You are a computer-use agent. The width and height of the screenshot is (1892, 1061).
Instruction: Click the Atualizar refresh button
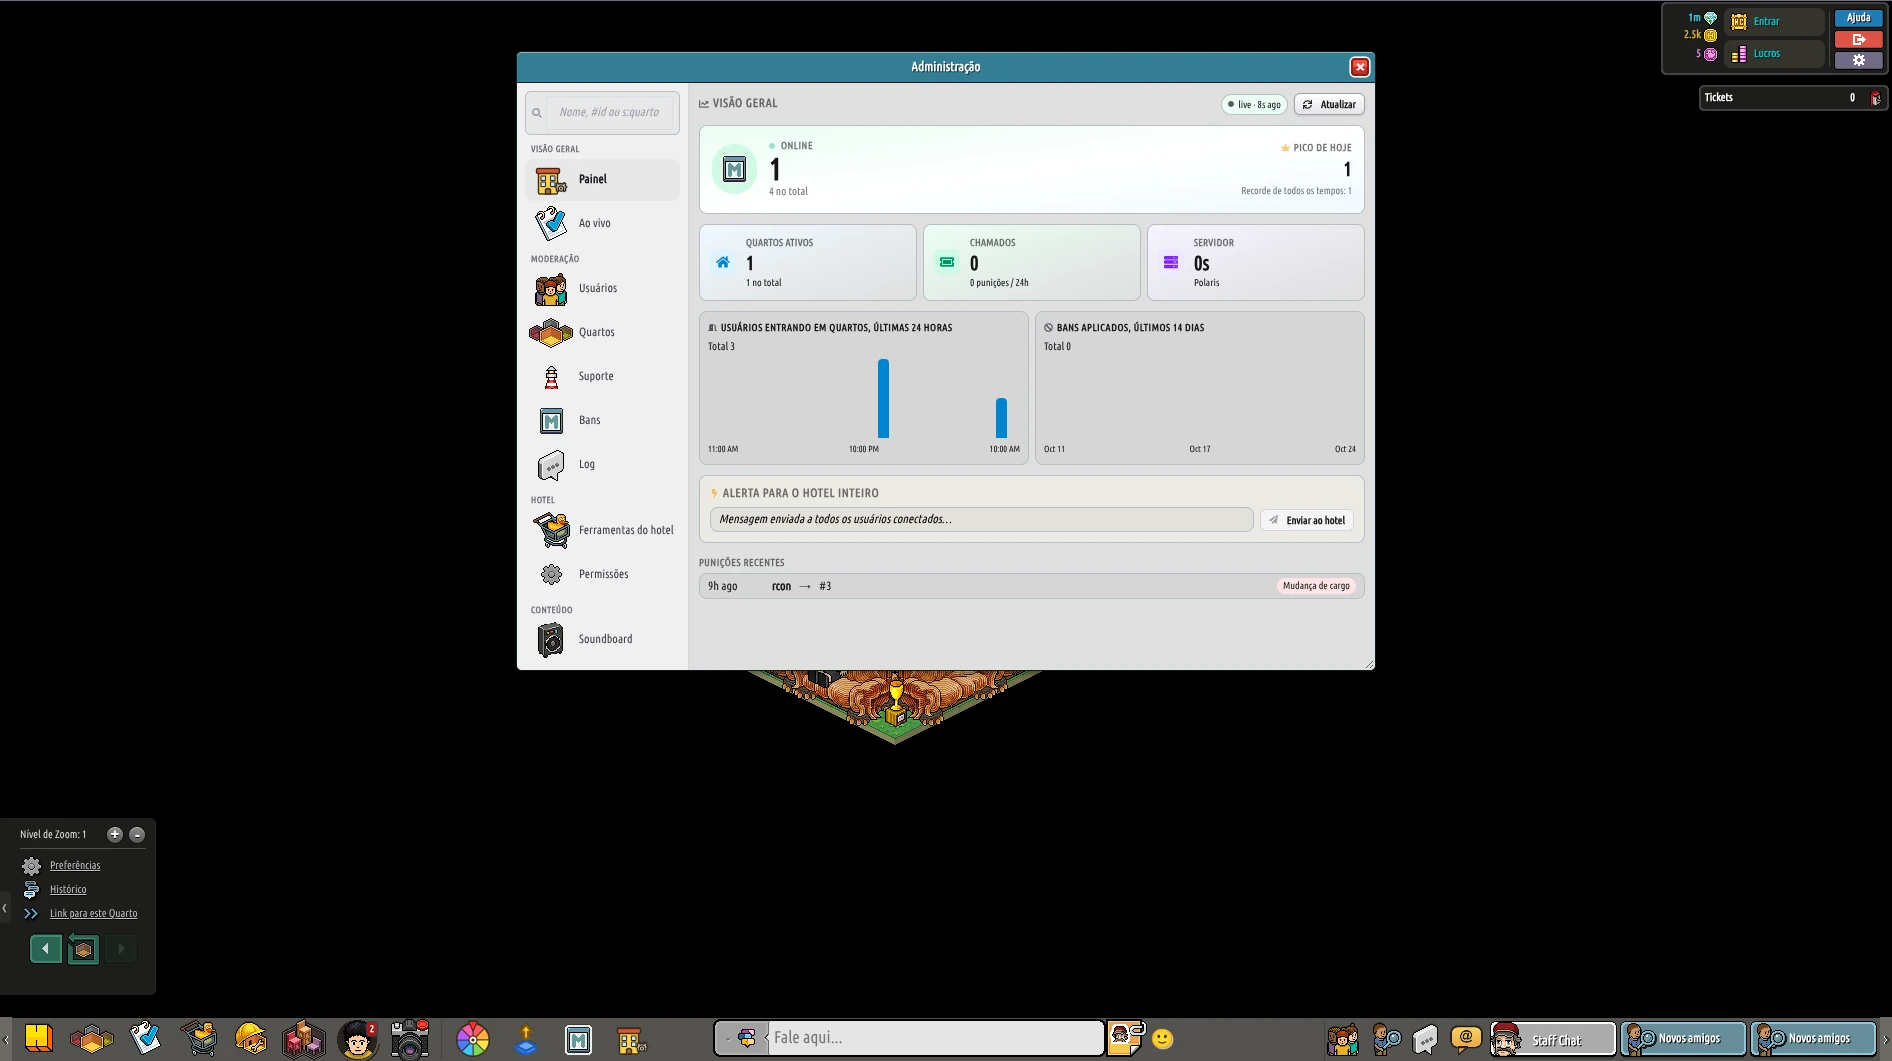[x=1329, y=104]
